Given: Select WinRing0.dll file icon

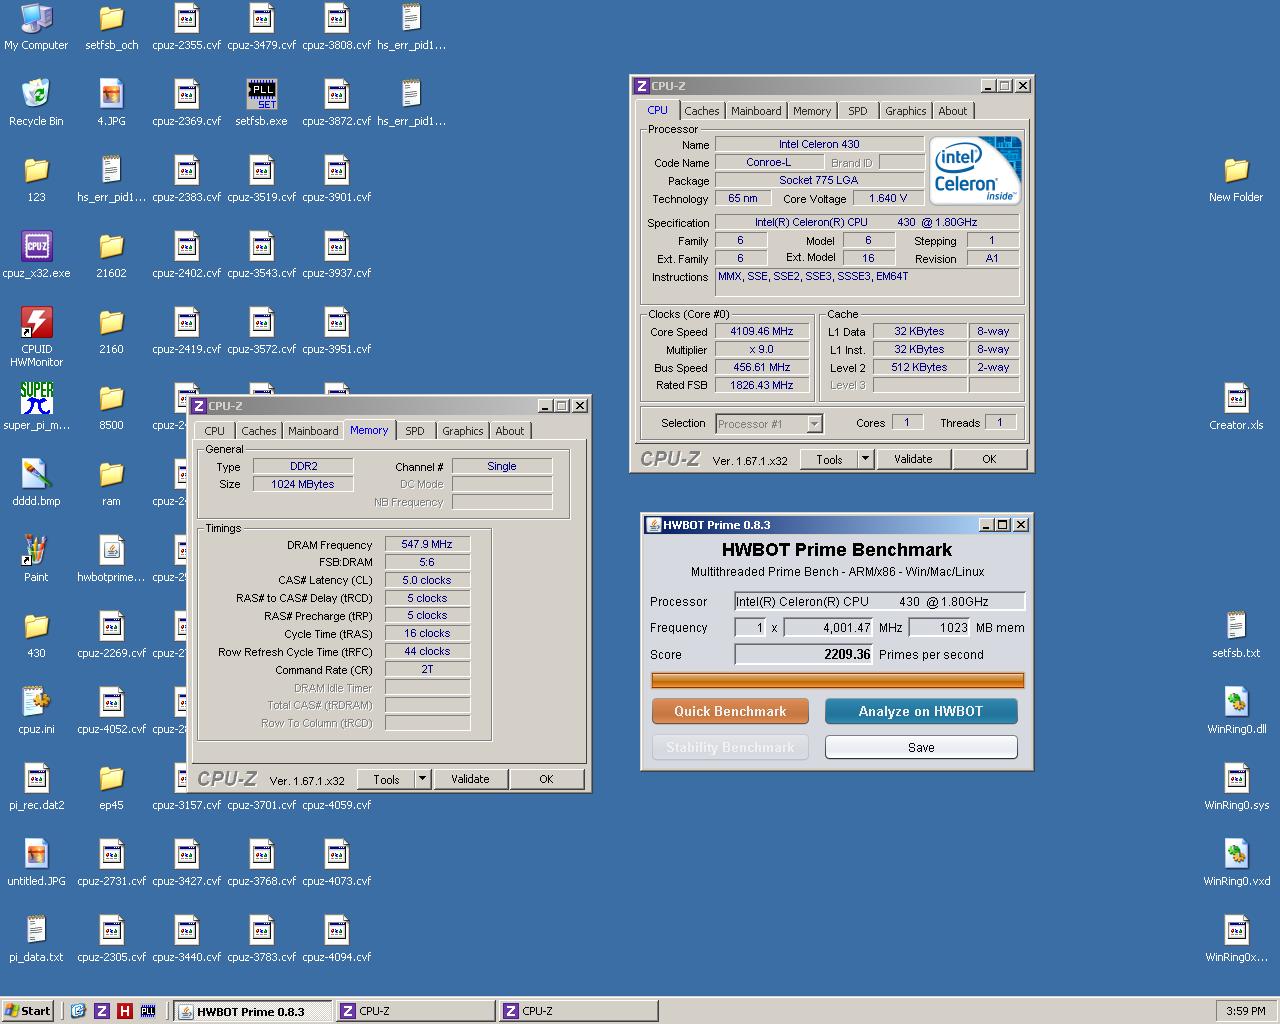Looking at the screenshot, I should tap(1236, 711).
